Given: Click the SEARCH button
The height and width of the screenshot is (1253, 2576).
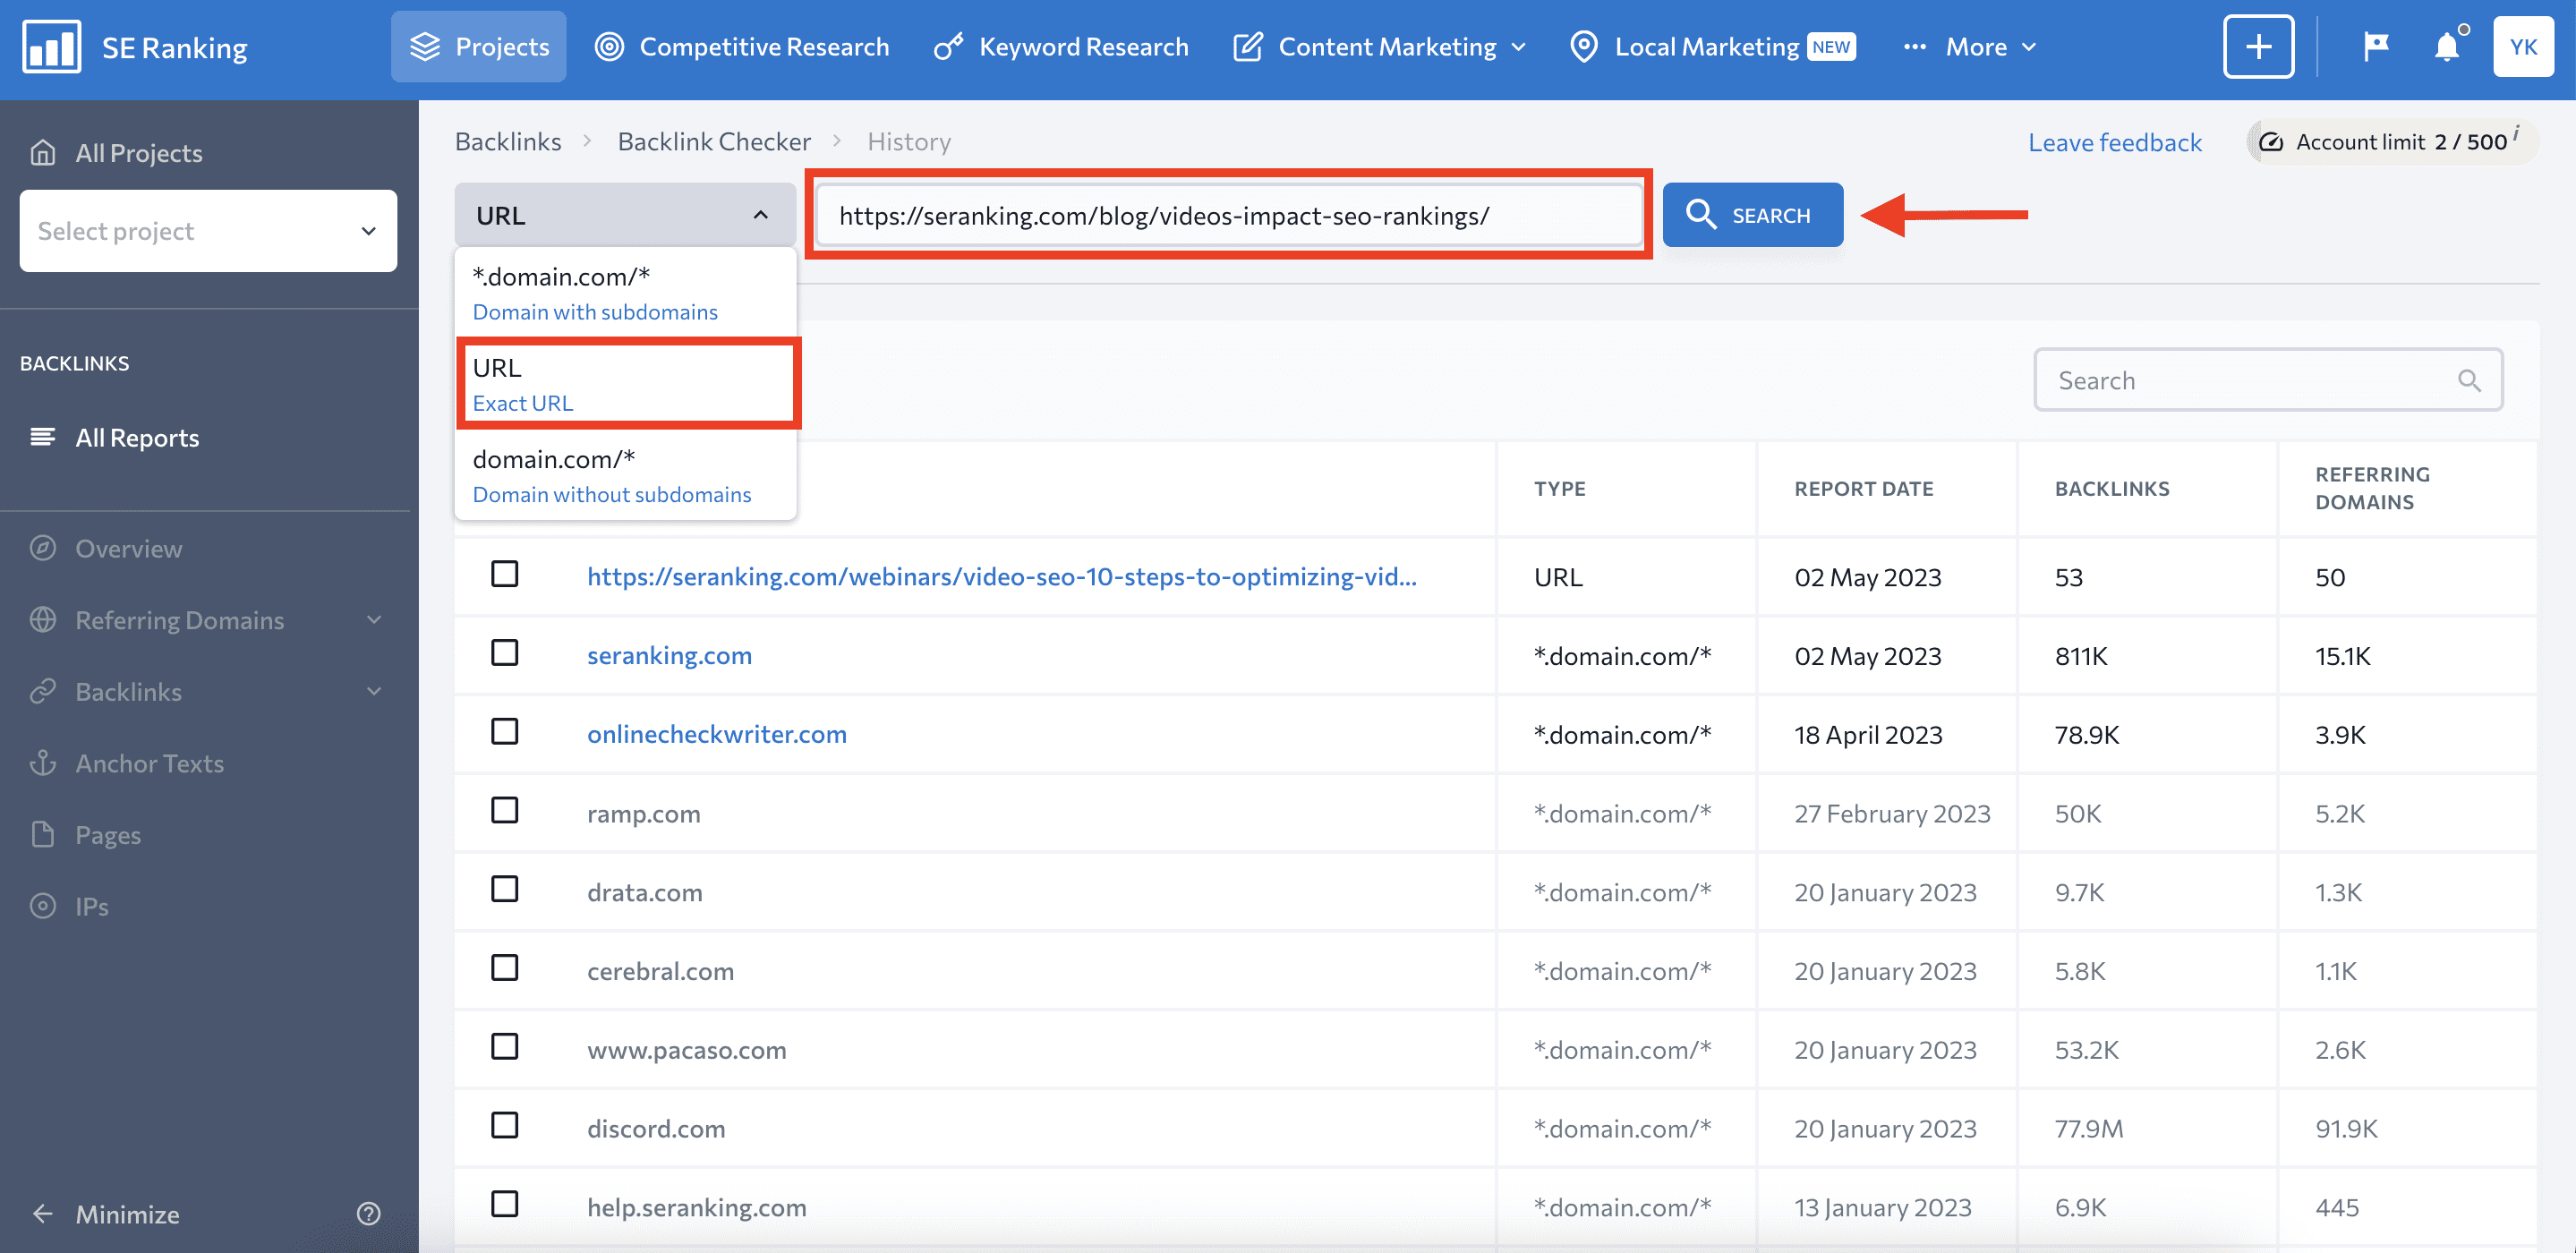Looking at the screenshot, I should [x=1753, y=215].
